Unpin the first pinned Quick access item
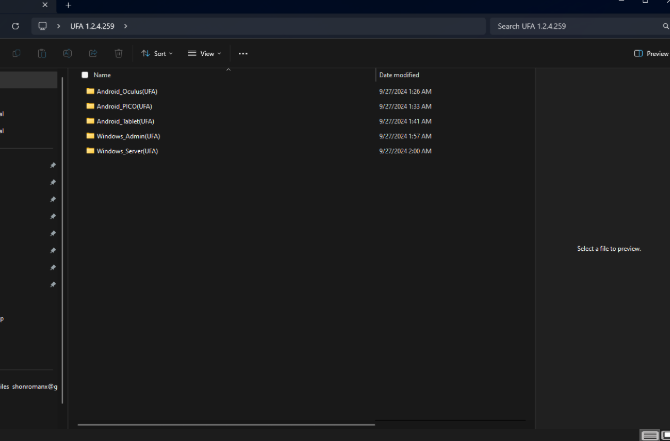670x441 pixels. tap(53, 166)
